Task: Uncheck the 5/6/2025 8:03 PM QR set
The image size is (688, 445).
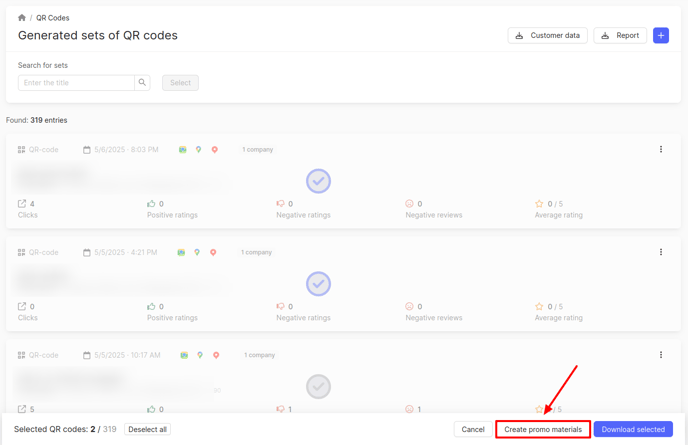Action: [318, 181]
